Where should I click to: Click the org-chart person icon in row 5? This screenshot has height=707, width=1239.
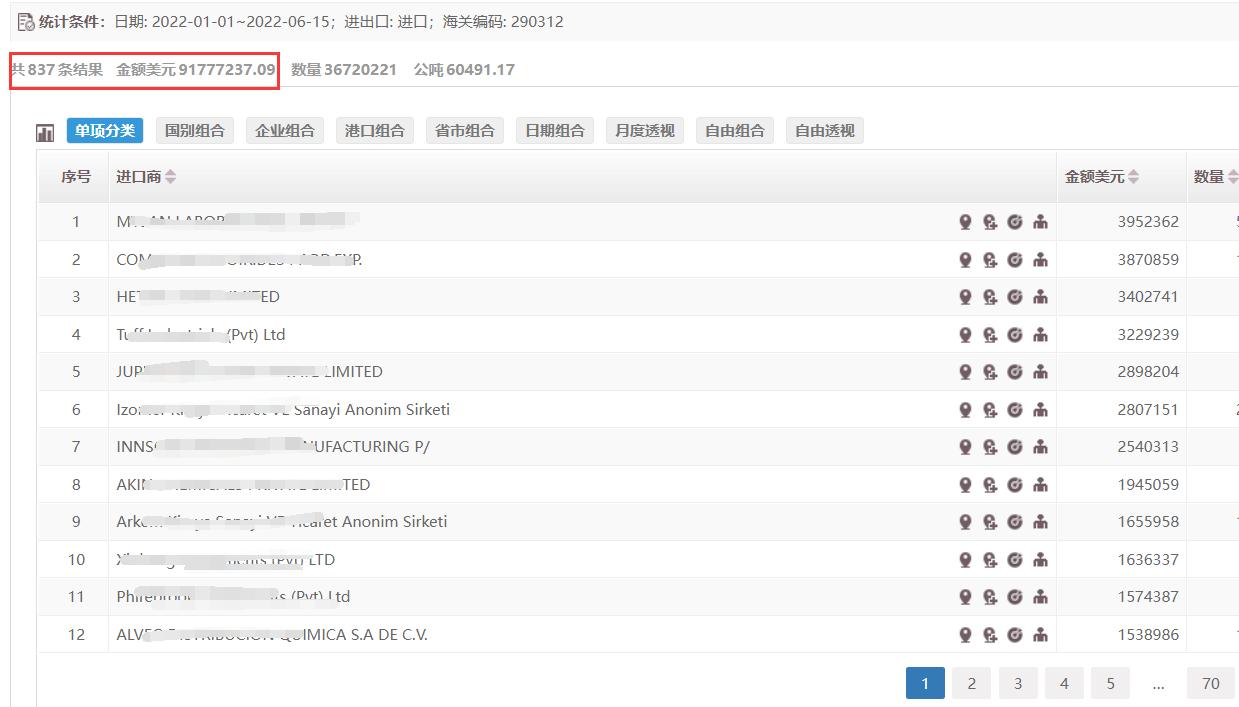(1040, 372)
